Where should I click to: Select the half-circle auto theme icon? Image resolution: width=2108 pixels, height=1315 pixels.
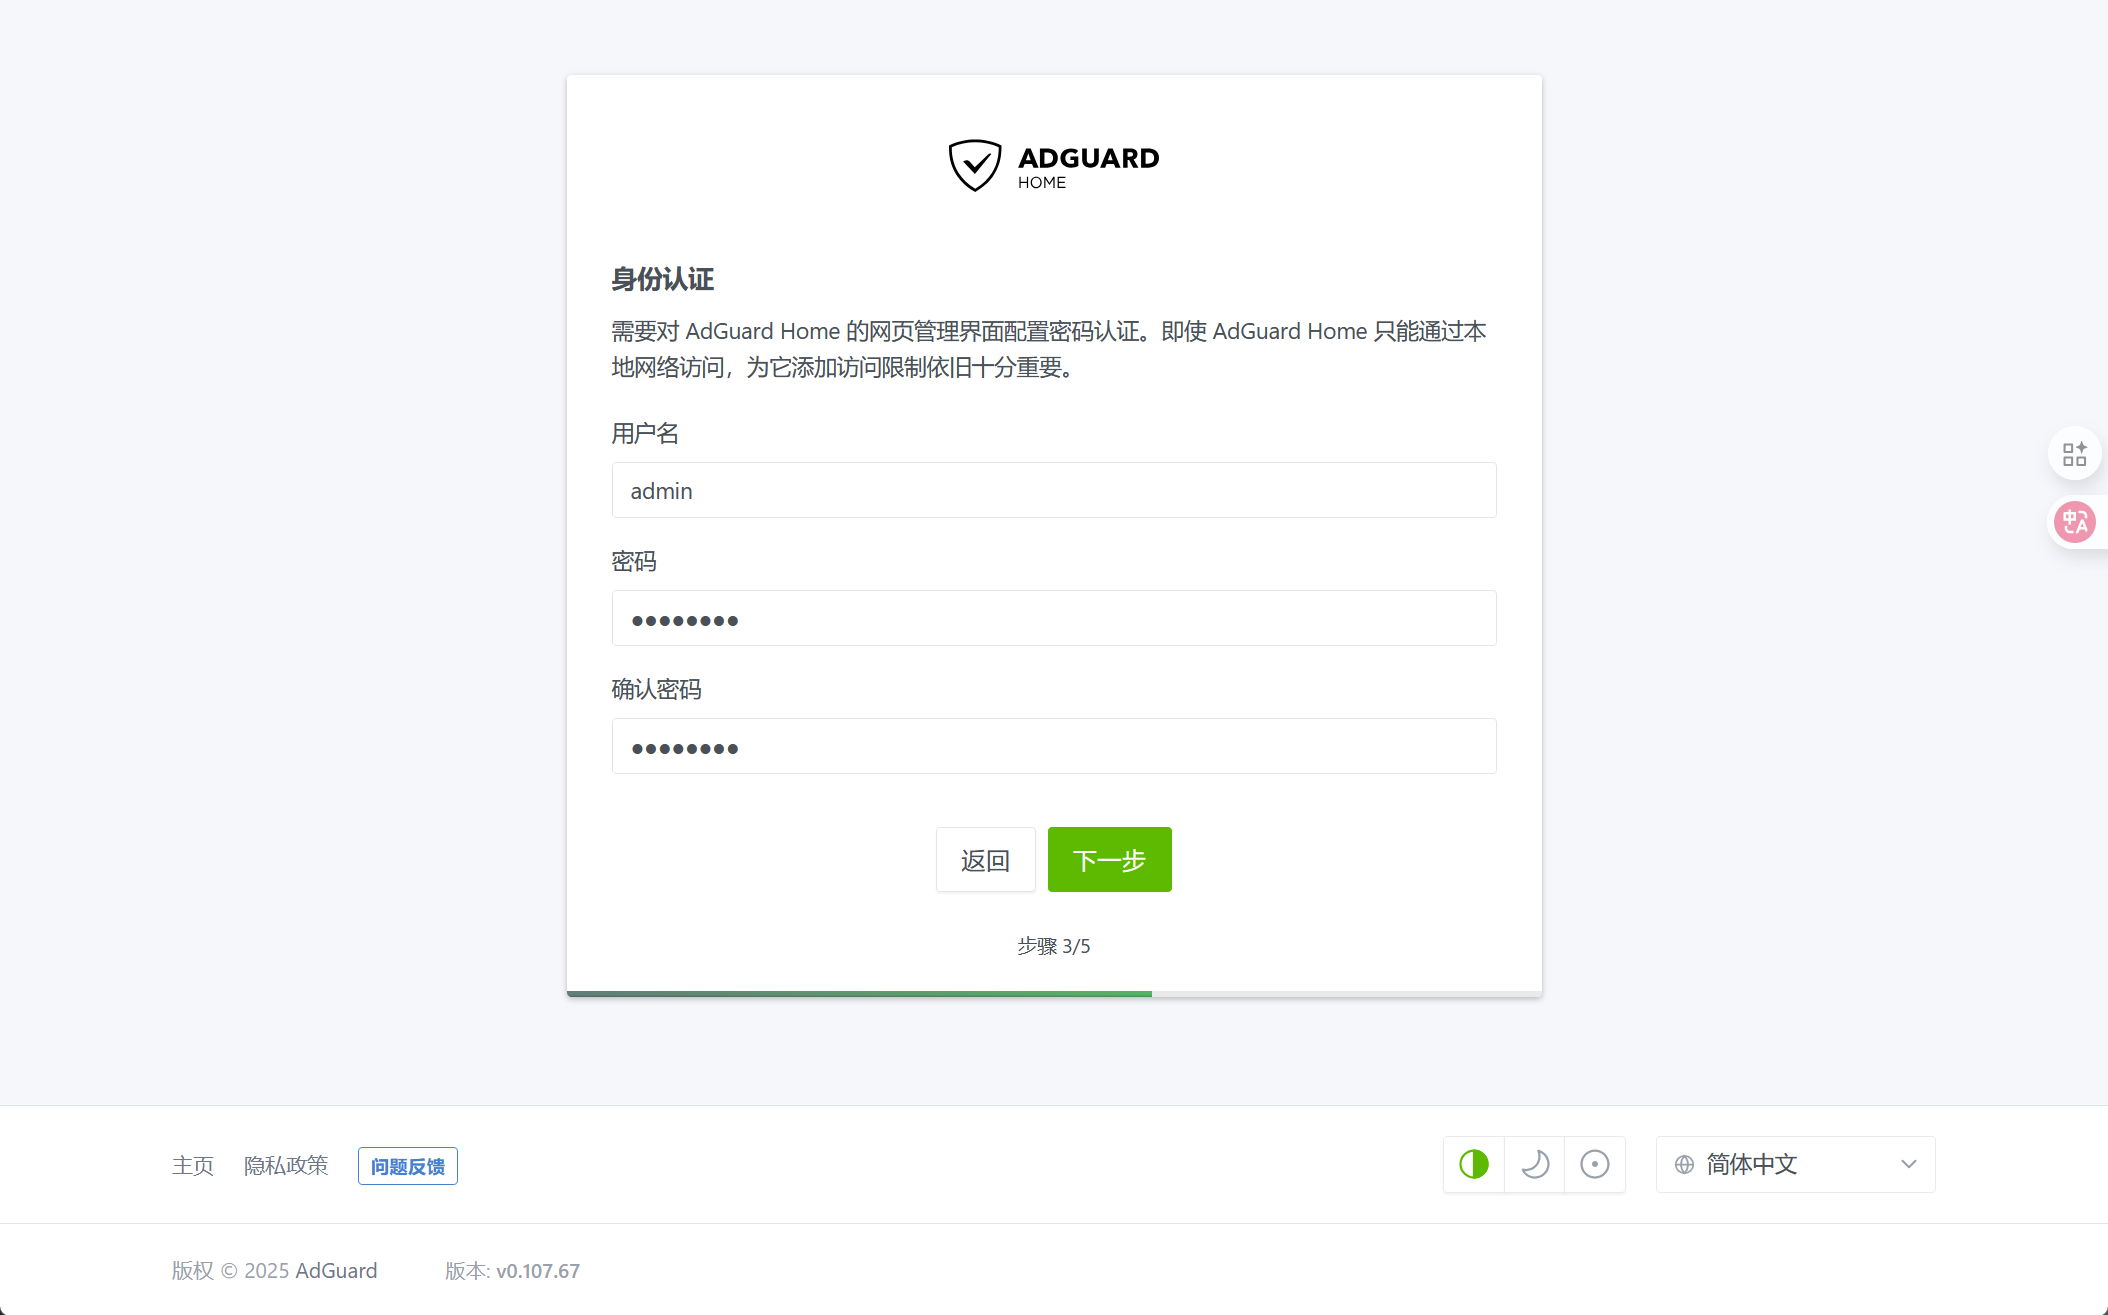[1473, 1164]
